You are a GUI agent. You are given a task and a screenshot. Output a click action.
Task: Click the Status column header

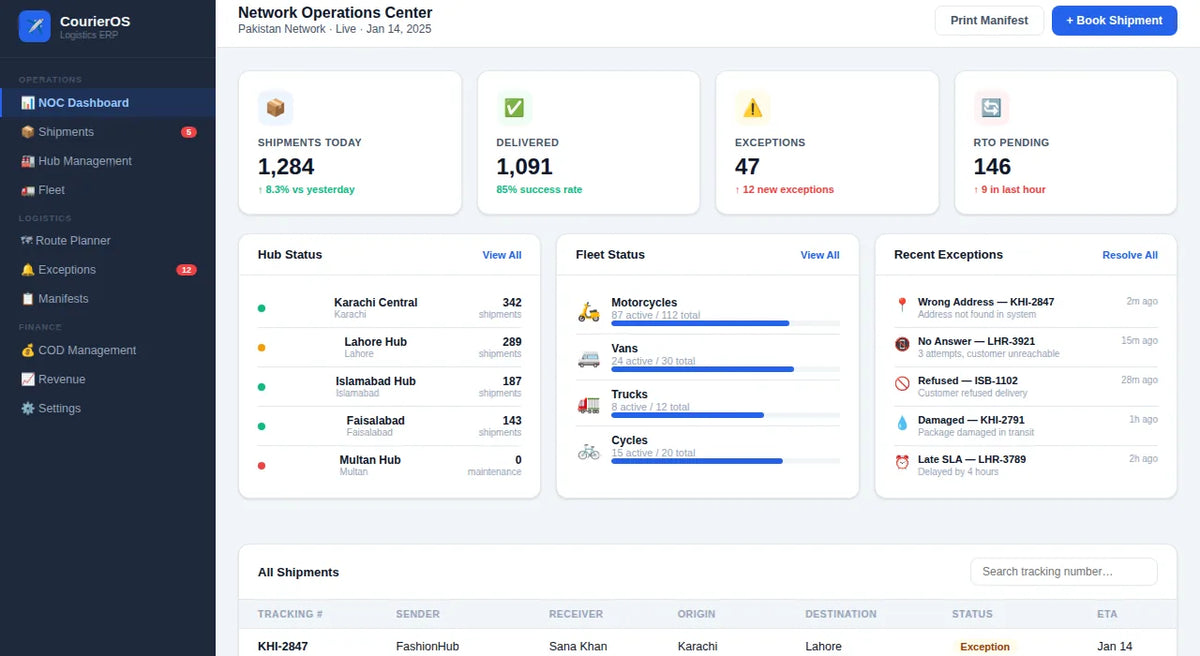coord(972,614)
